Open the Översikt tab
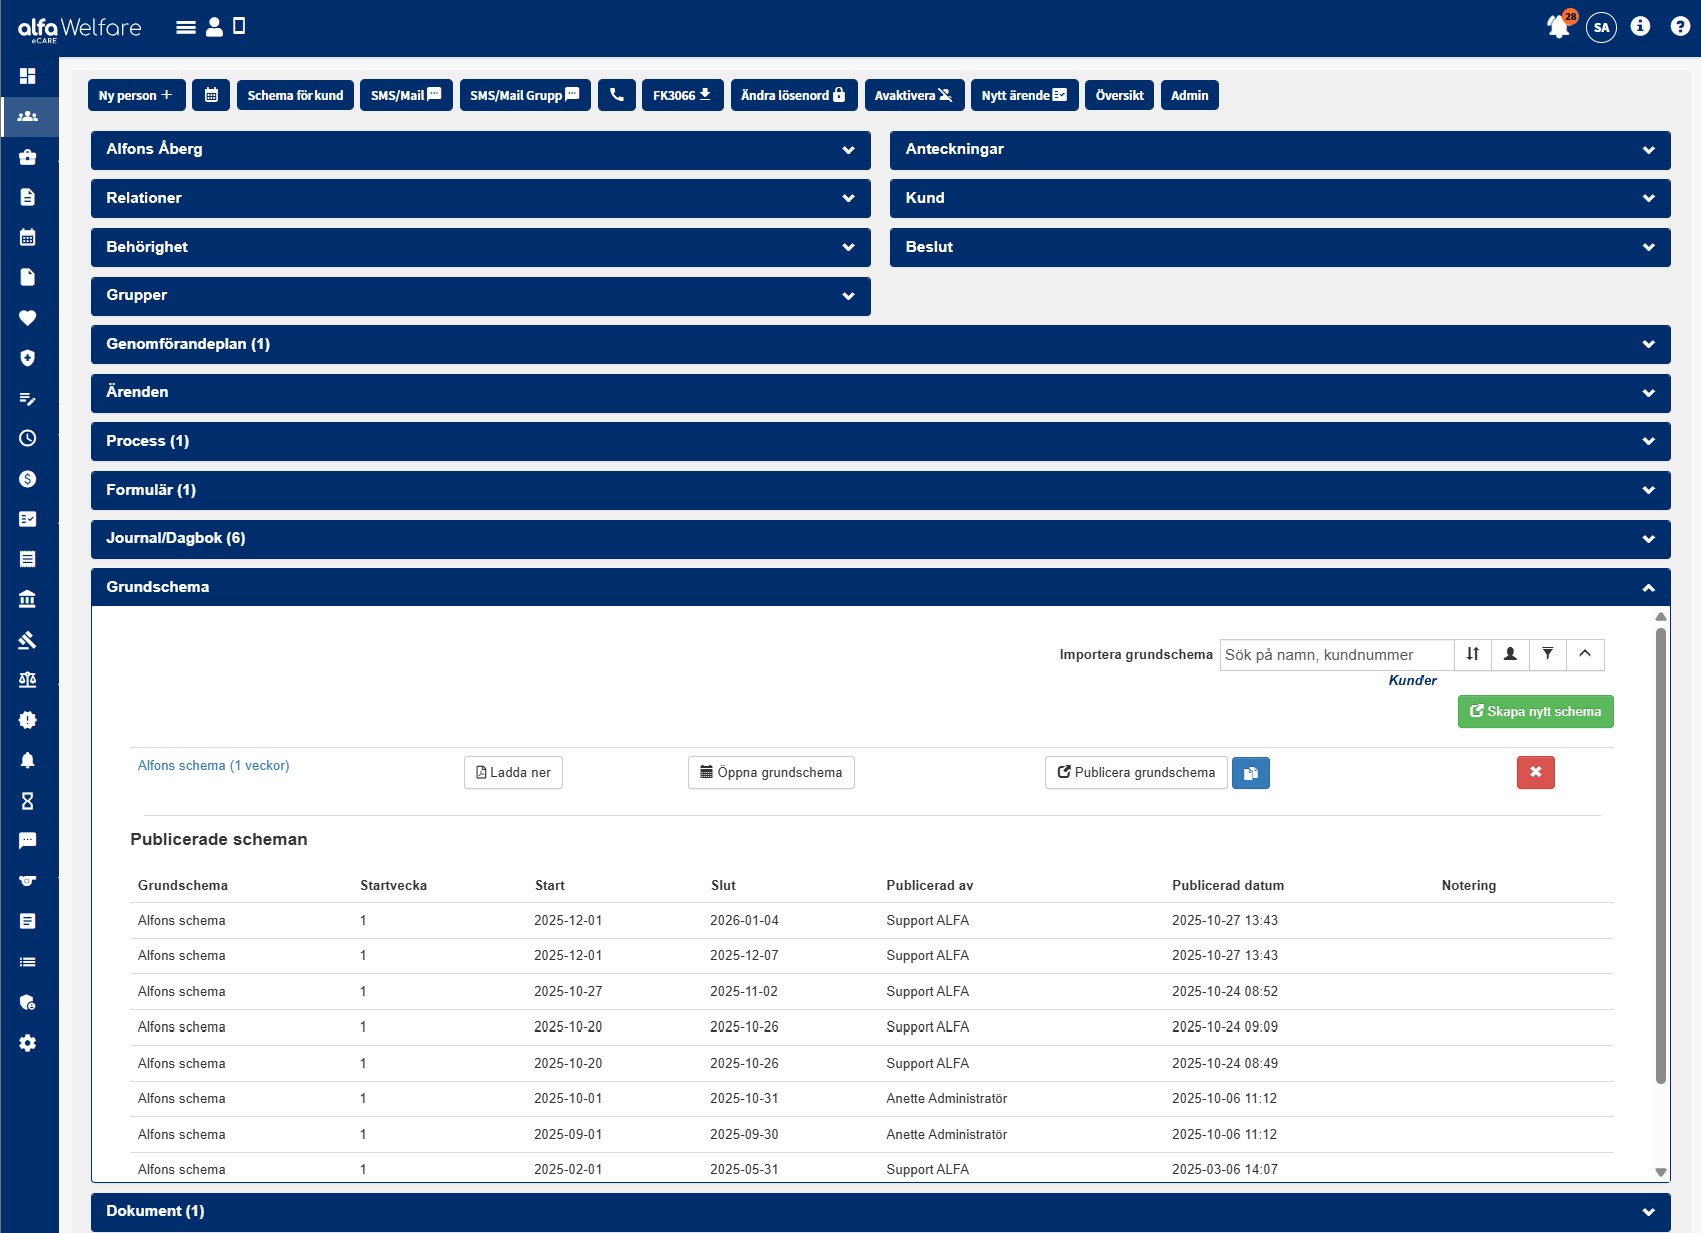 [1119, 95]
